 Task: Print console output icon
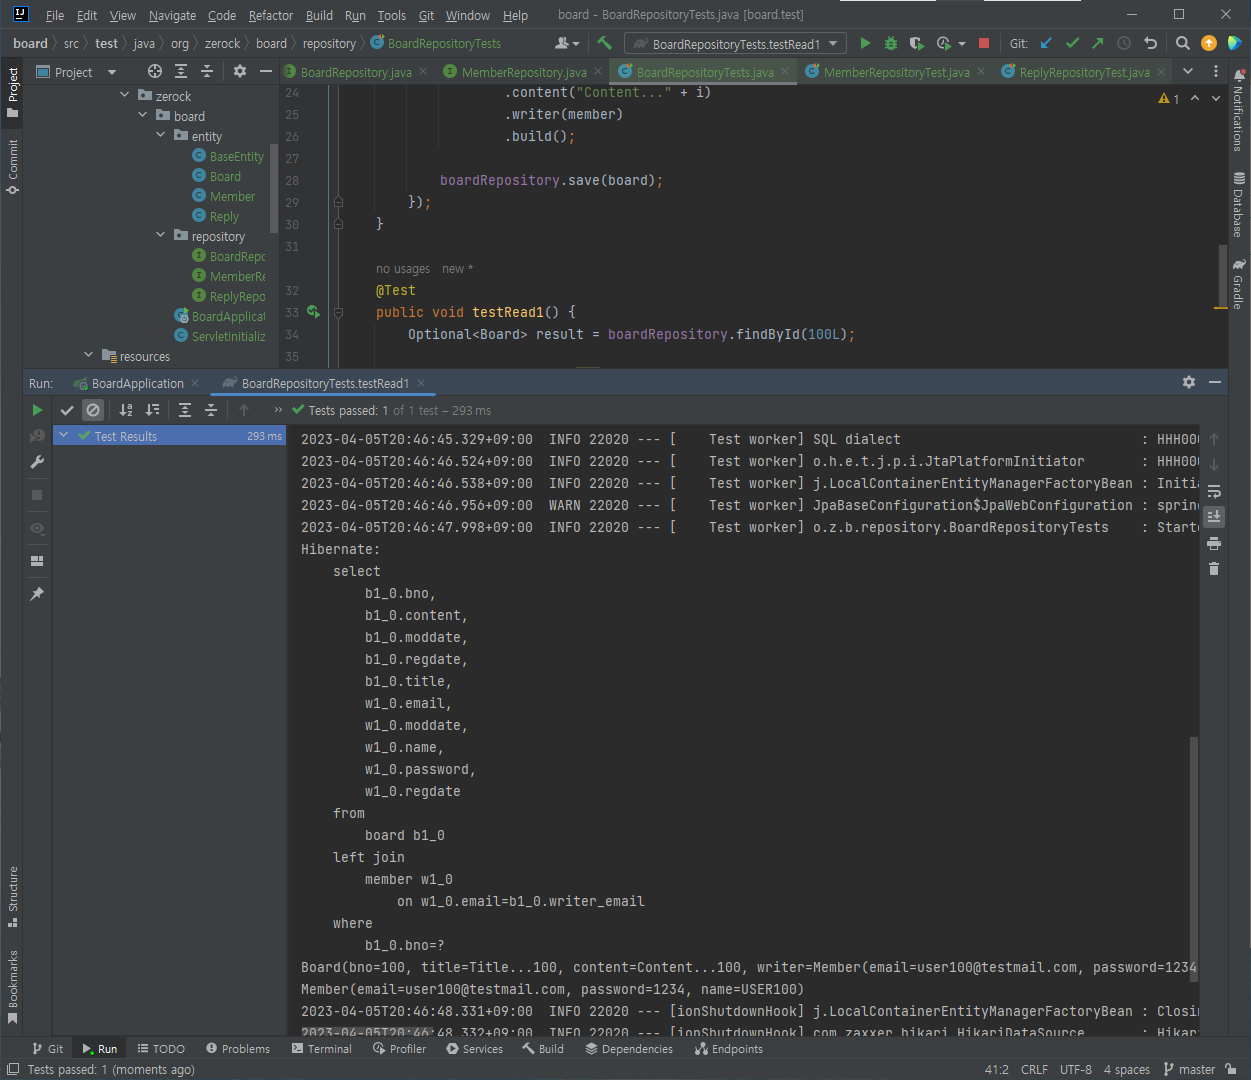pos(1214,543)
